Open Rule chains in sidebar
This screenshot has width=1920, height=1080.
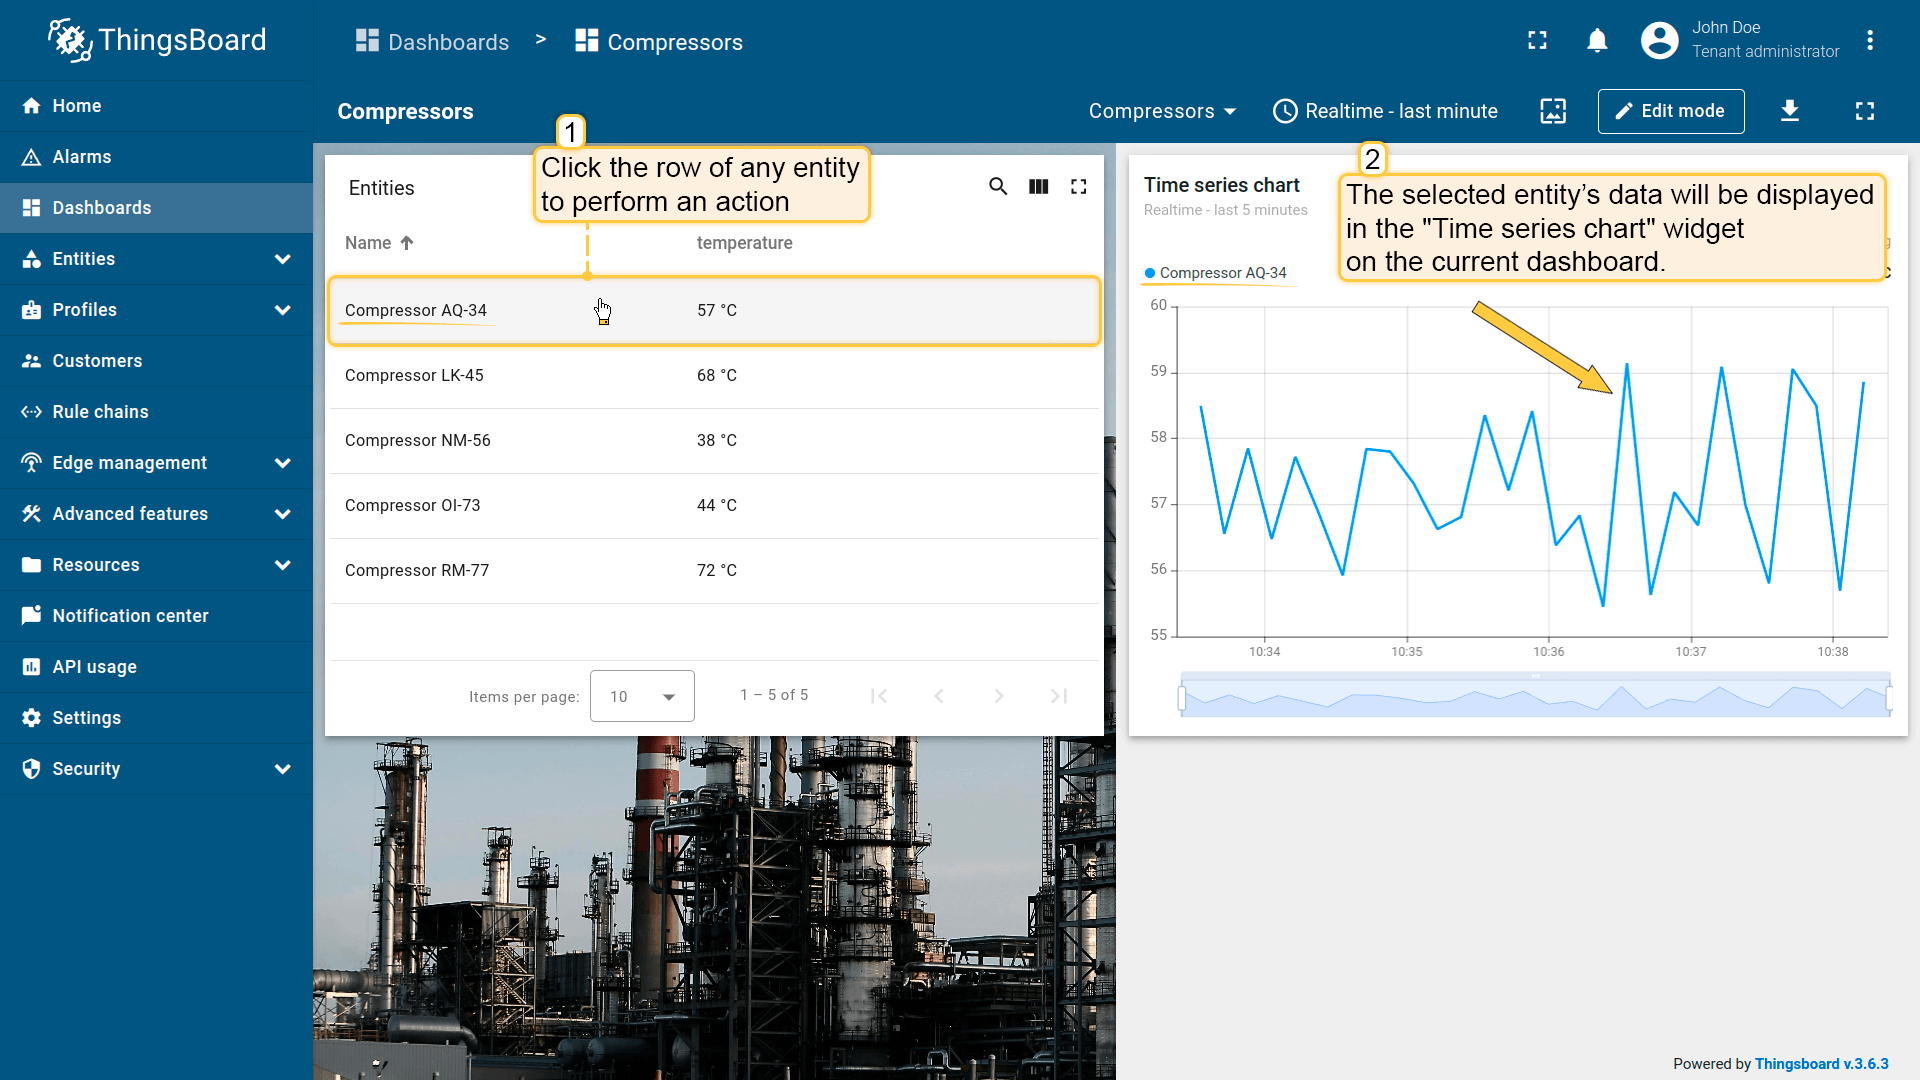[x=100, y=412]
